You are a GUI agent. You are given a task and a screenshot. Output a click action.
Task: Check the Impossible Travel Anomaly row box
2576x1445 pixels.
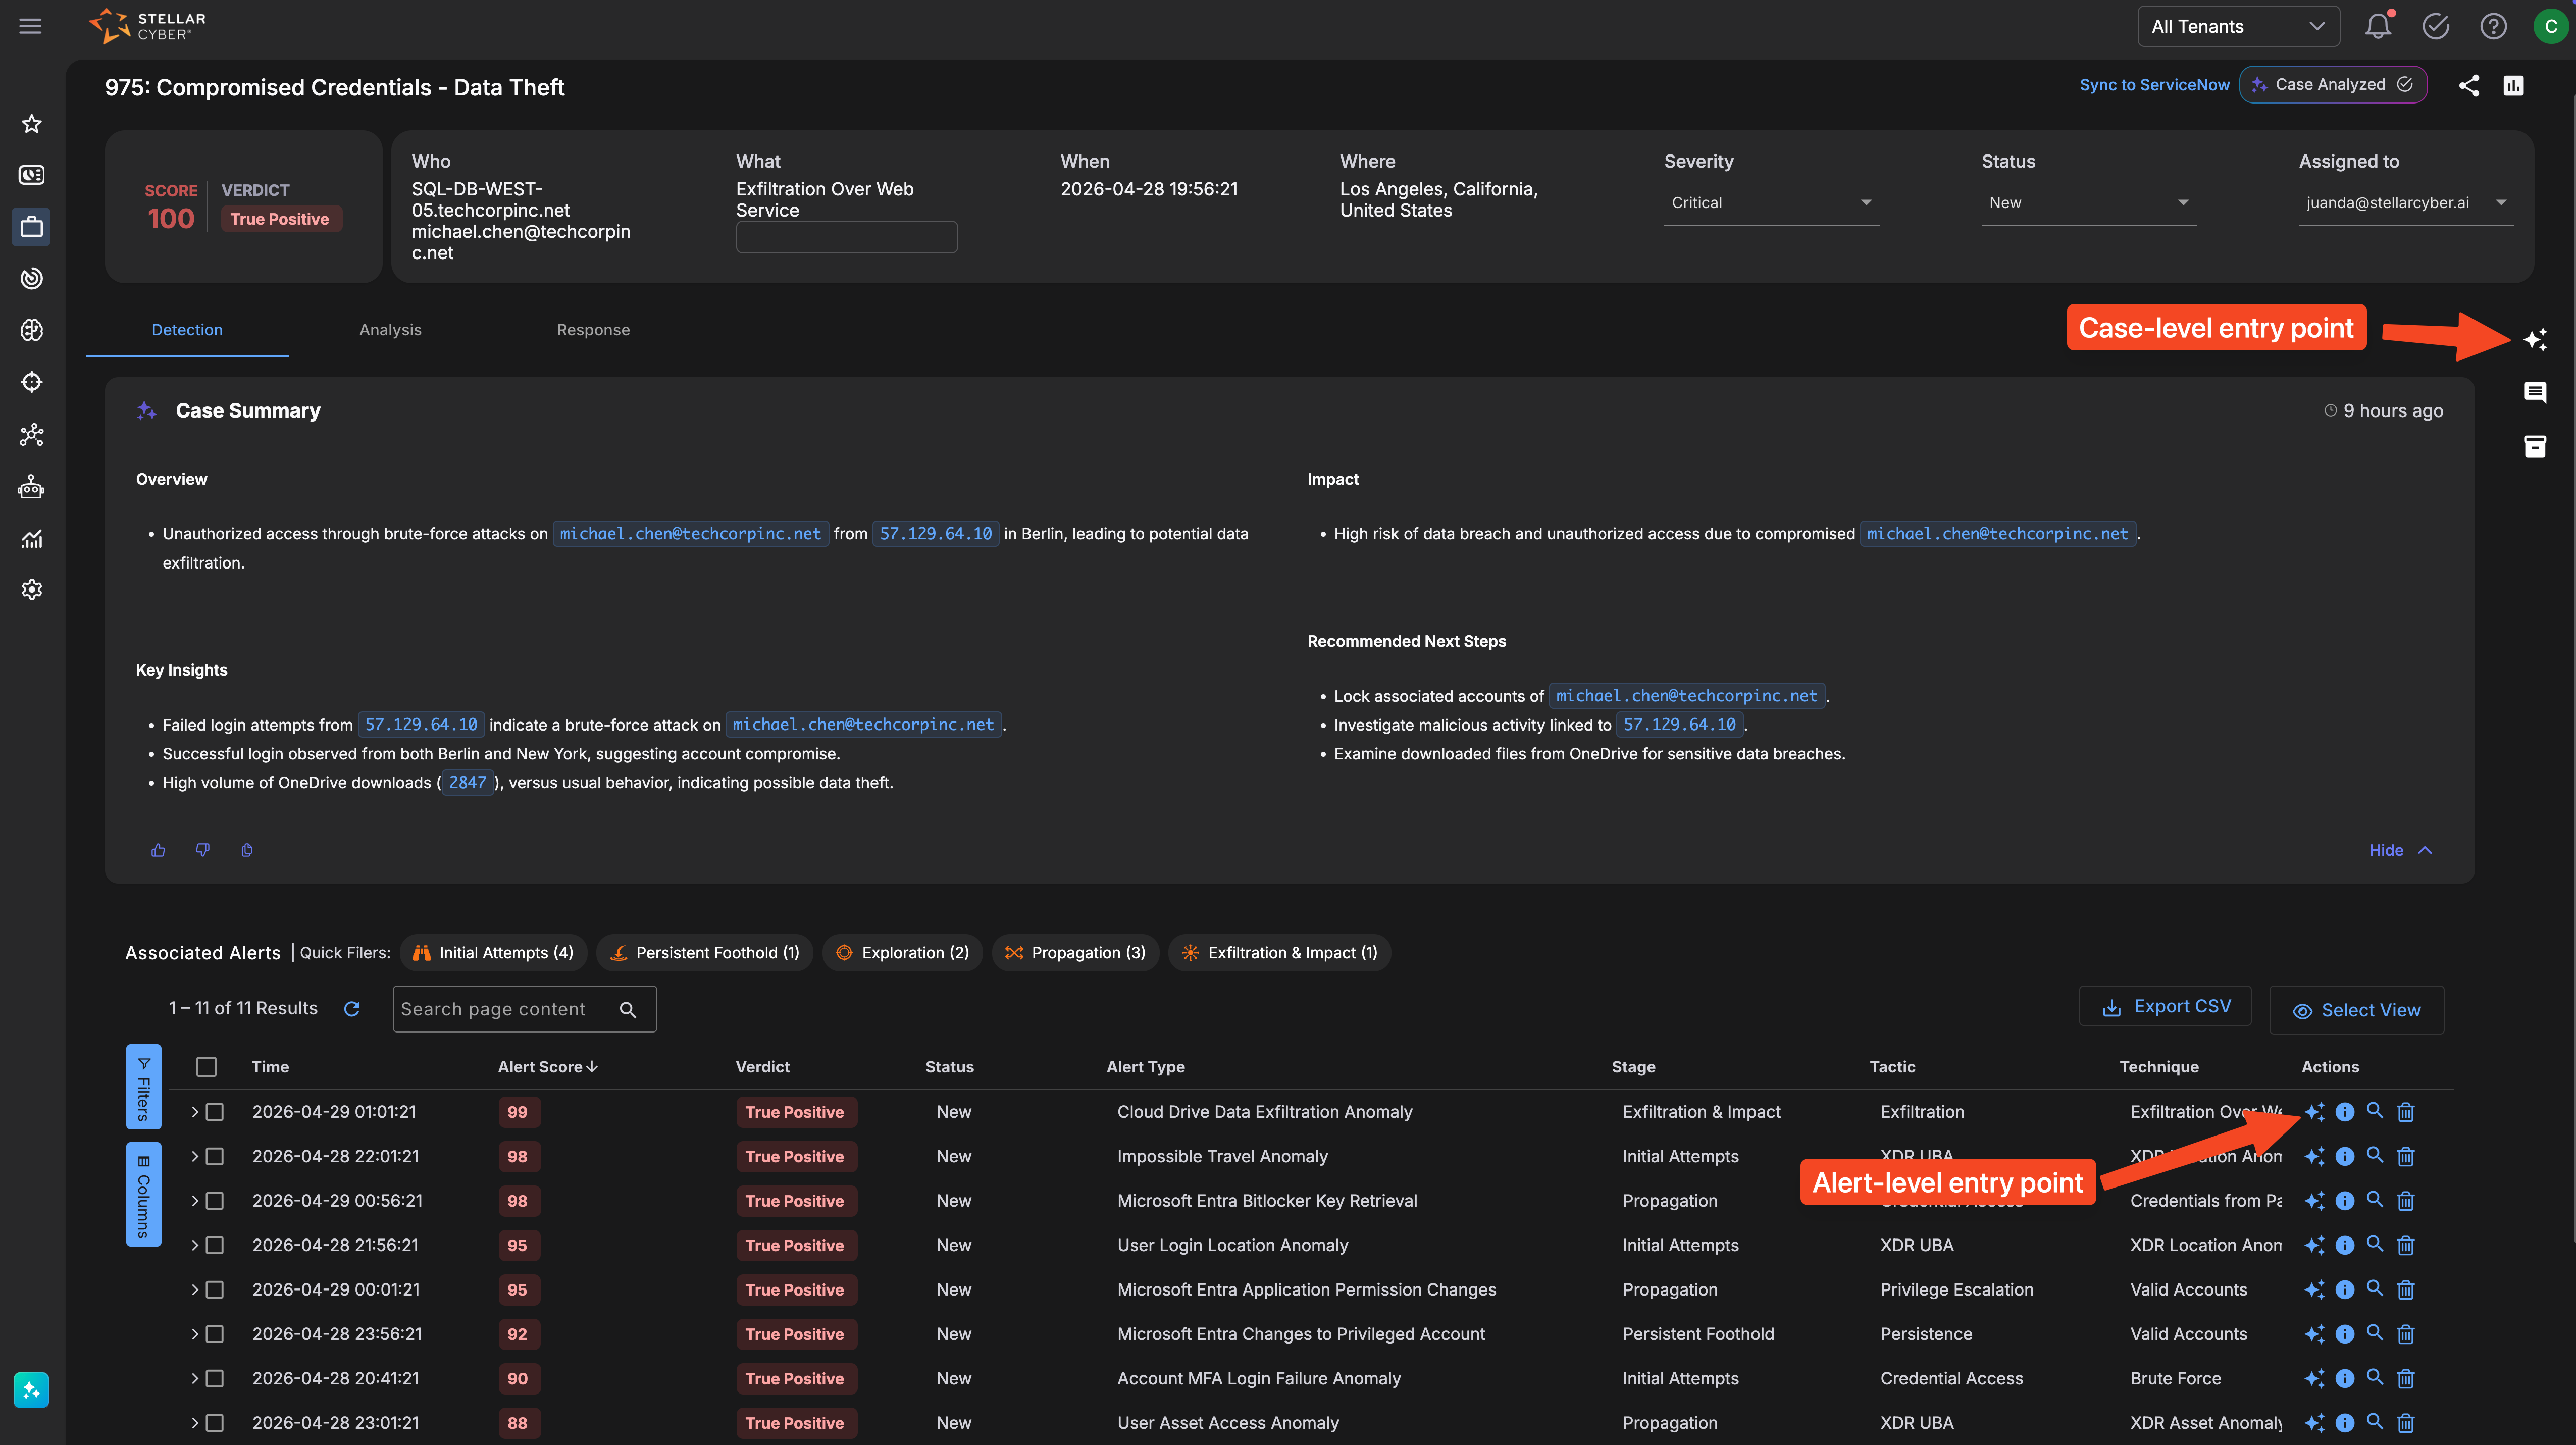point(215,1156)
